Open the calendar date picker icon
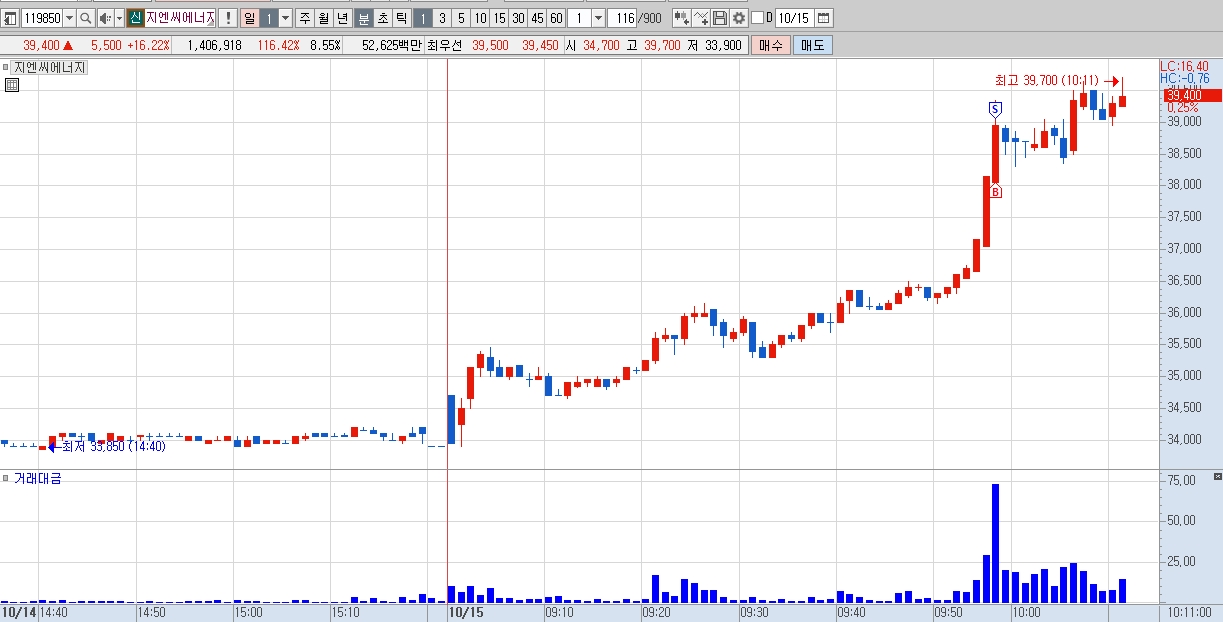The height and width of the screenshot is (622, 1223). point(824,18)
